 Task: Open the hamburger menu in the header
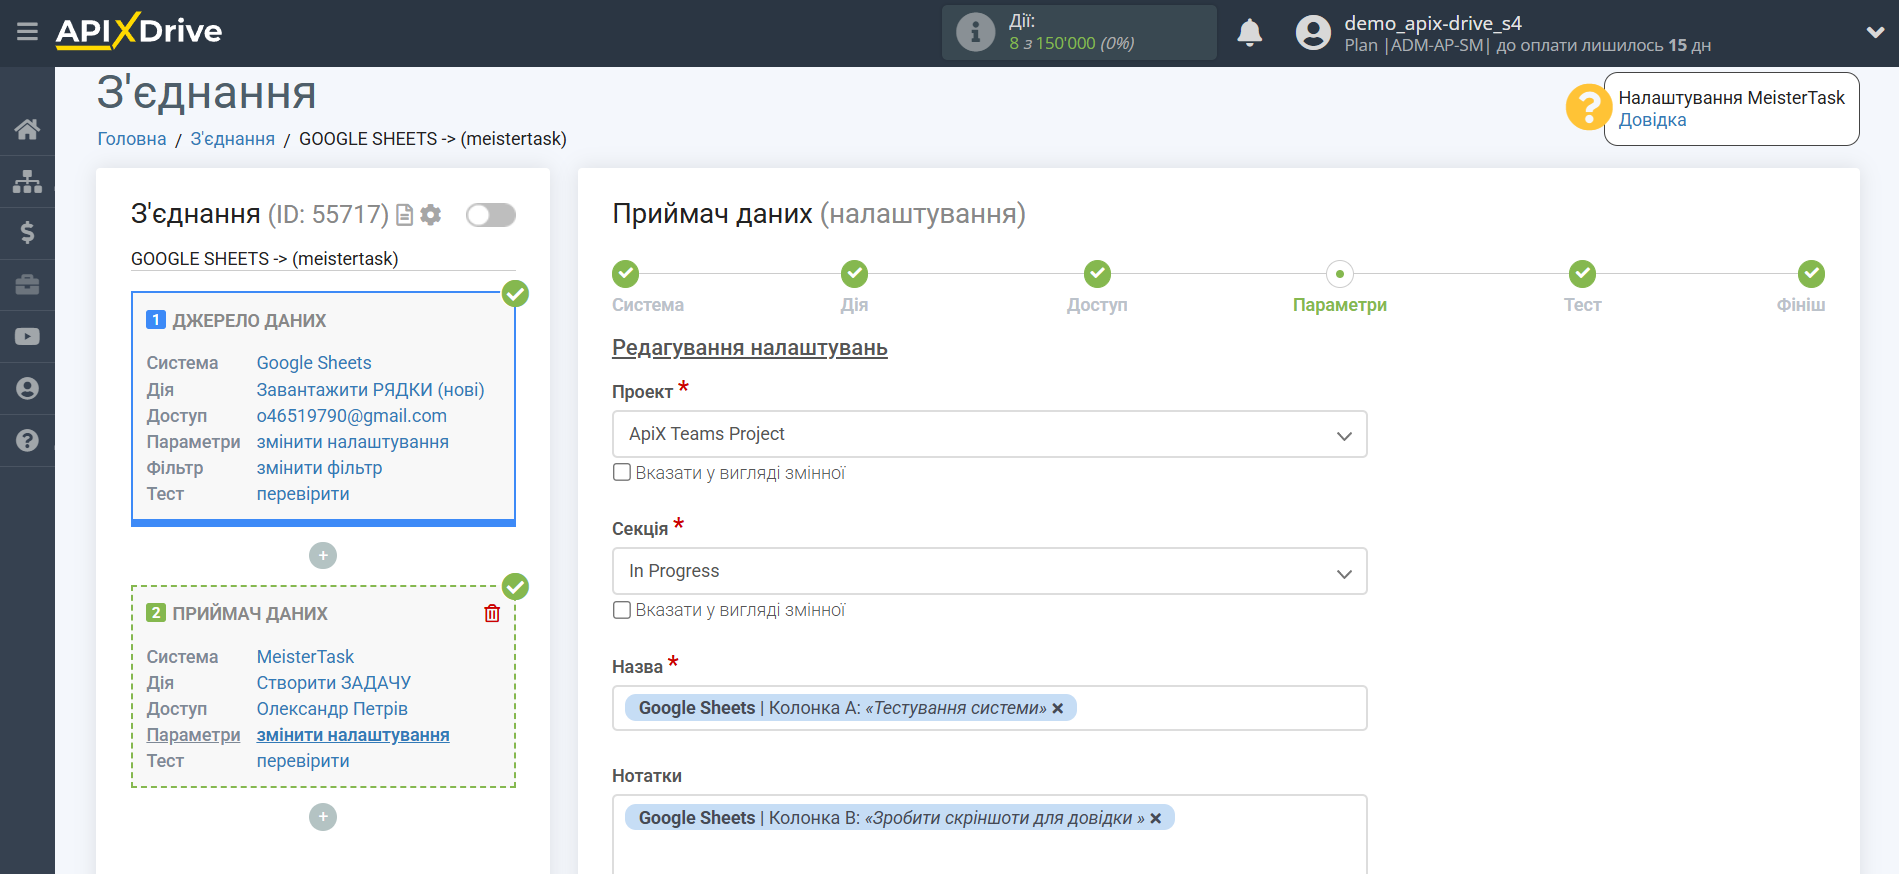coord(27,32)
